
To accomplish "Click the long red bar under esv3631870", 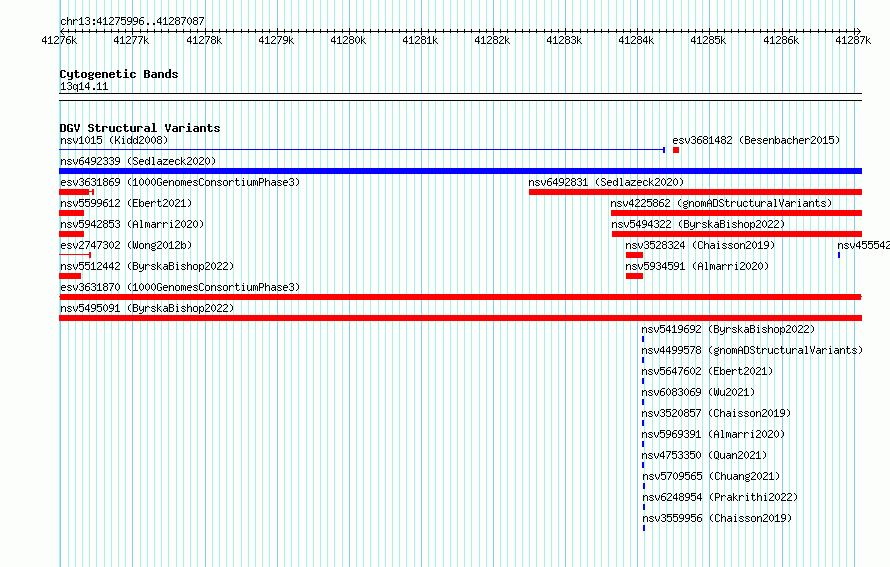I will (460, 297).
